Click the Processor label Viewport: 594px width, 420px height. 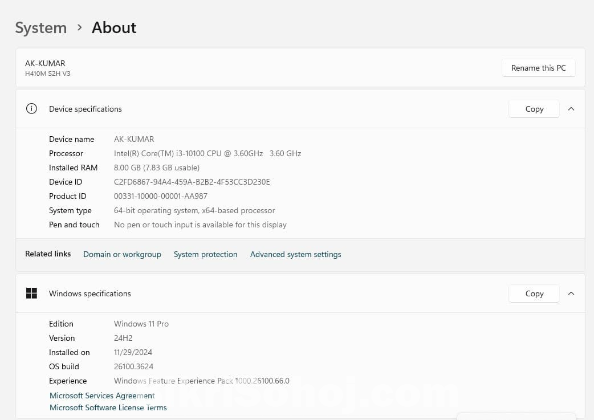[66, 153]
